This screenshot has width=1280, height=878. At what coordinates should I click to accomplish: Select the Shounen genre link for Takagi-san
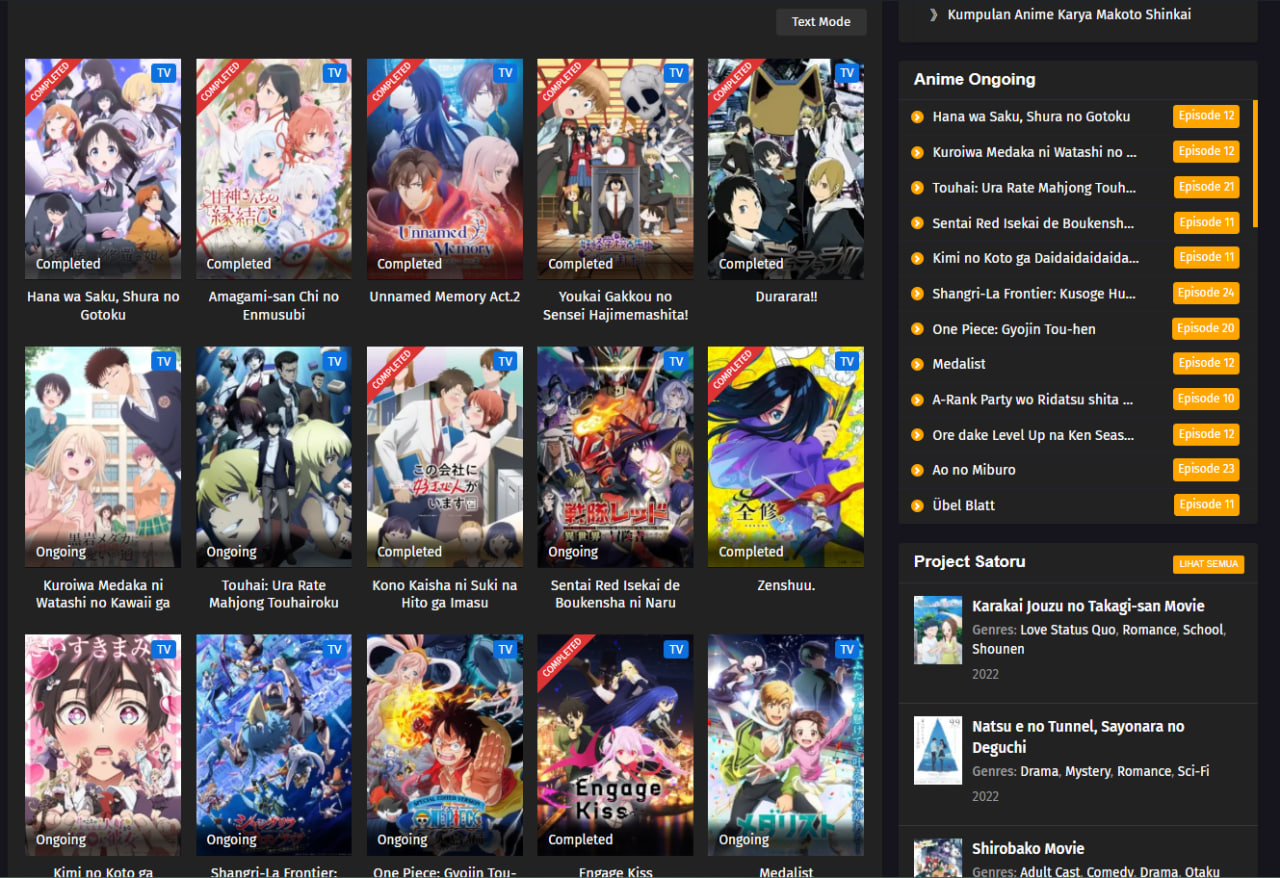click(x=998, y=649)
